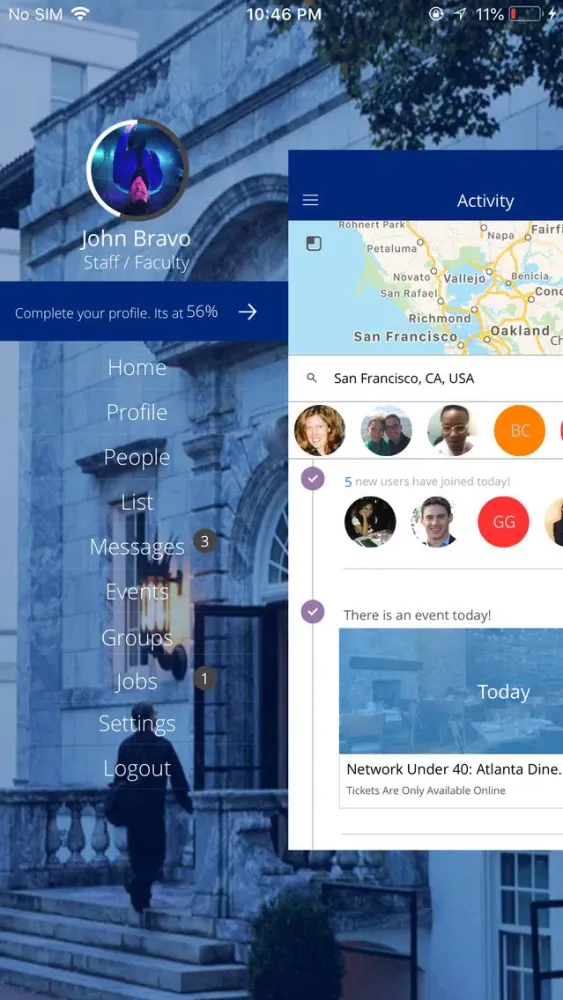Tap the Messages badge showing 3
The height and width of the screenshot is (1000, 563).
205,542
